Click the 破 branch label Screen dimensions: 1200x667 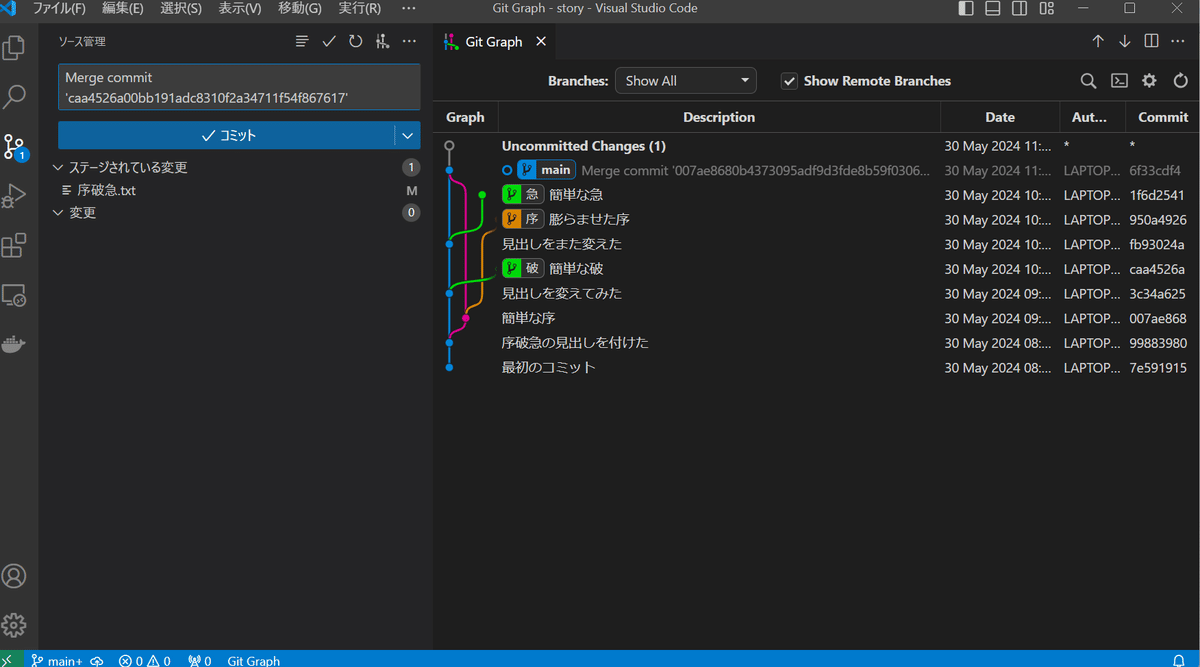coord(523,268)
